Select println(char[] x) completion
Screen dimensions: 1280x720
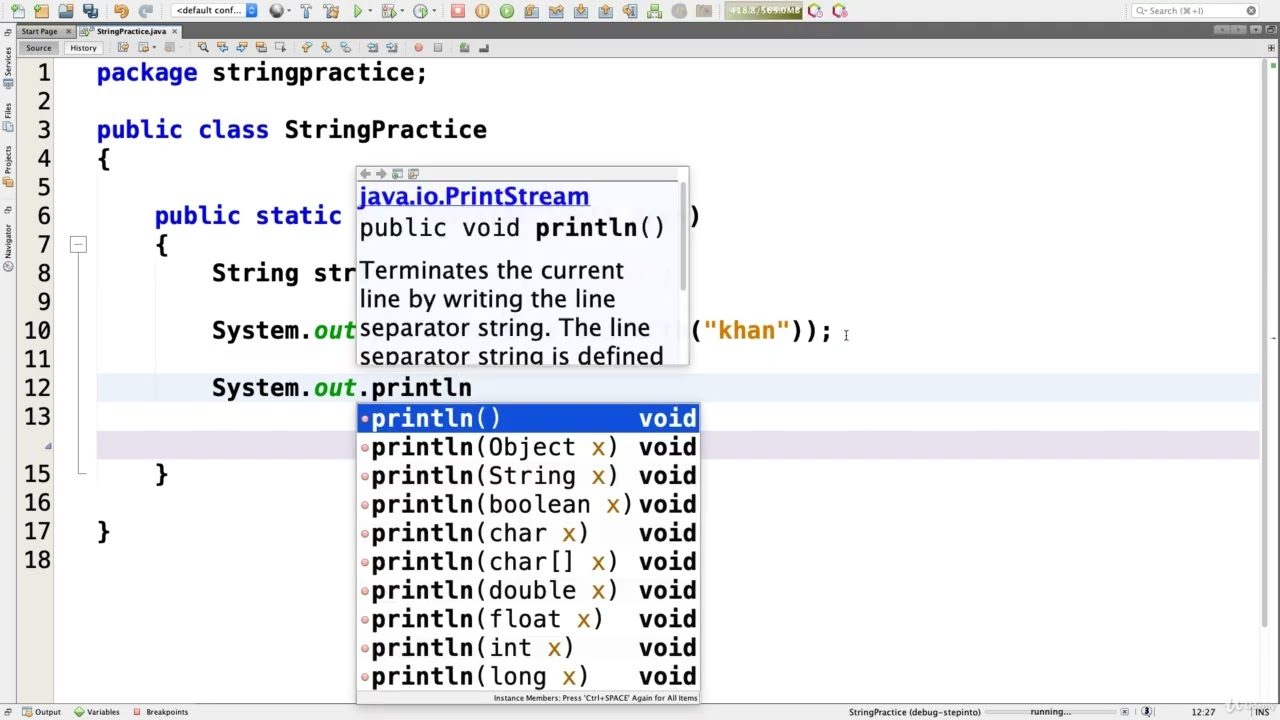point(528,562)
